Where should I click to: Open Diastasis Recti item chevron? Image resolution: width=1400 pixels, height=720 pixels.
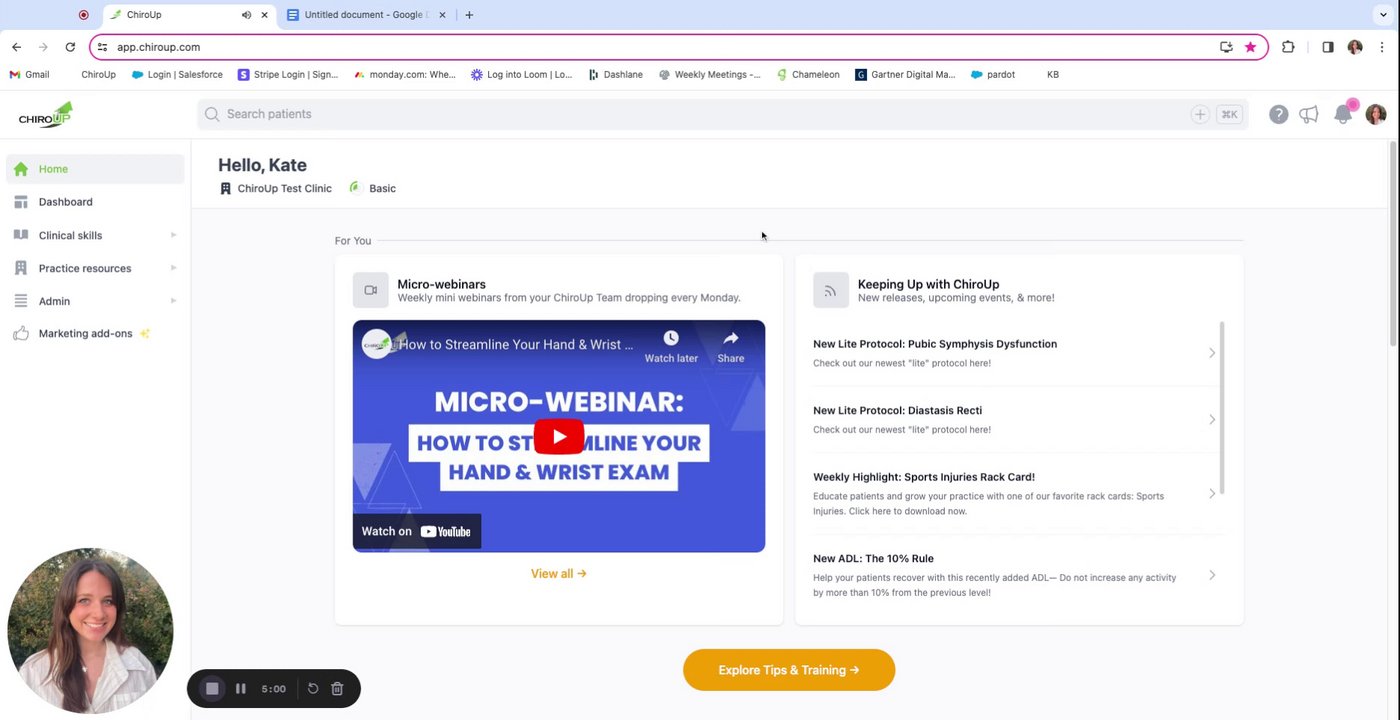pos(1212,420)
